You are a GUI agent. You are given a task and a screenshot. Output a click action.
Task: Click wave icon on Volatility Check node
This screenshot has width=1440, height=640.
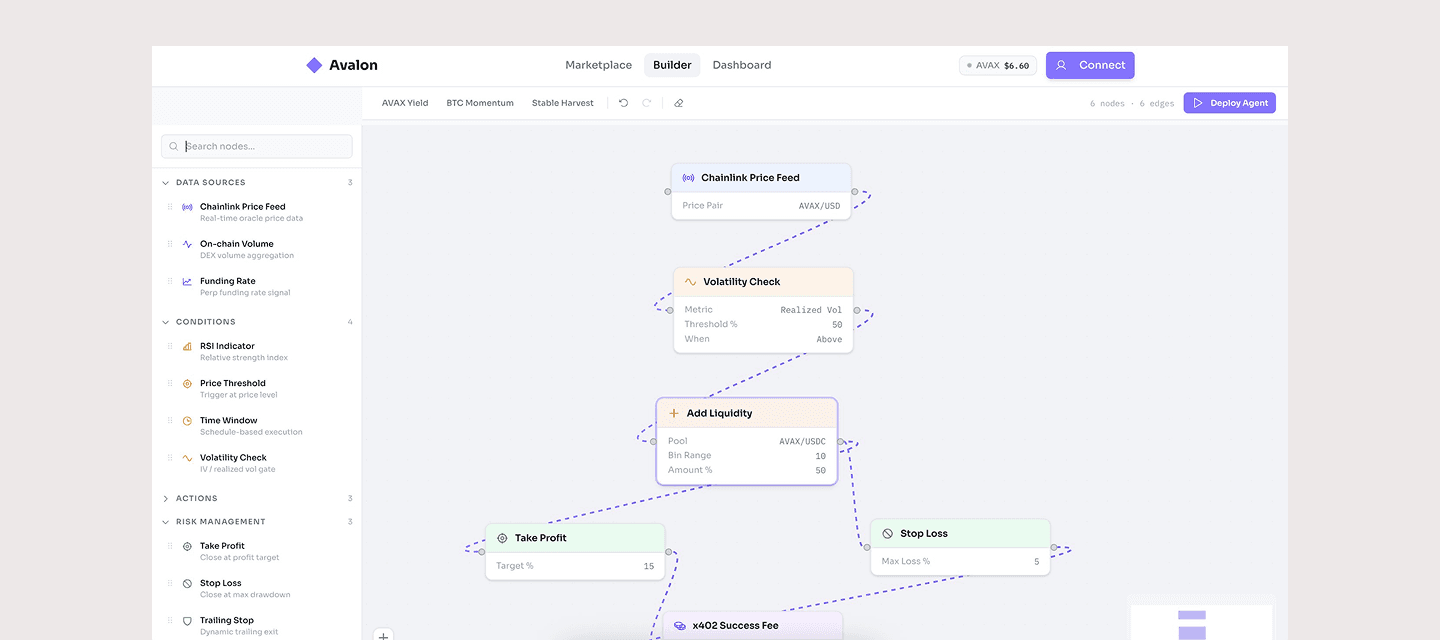[691, 282]
